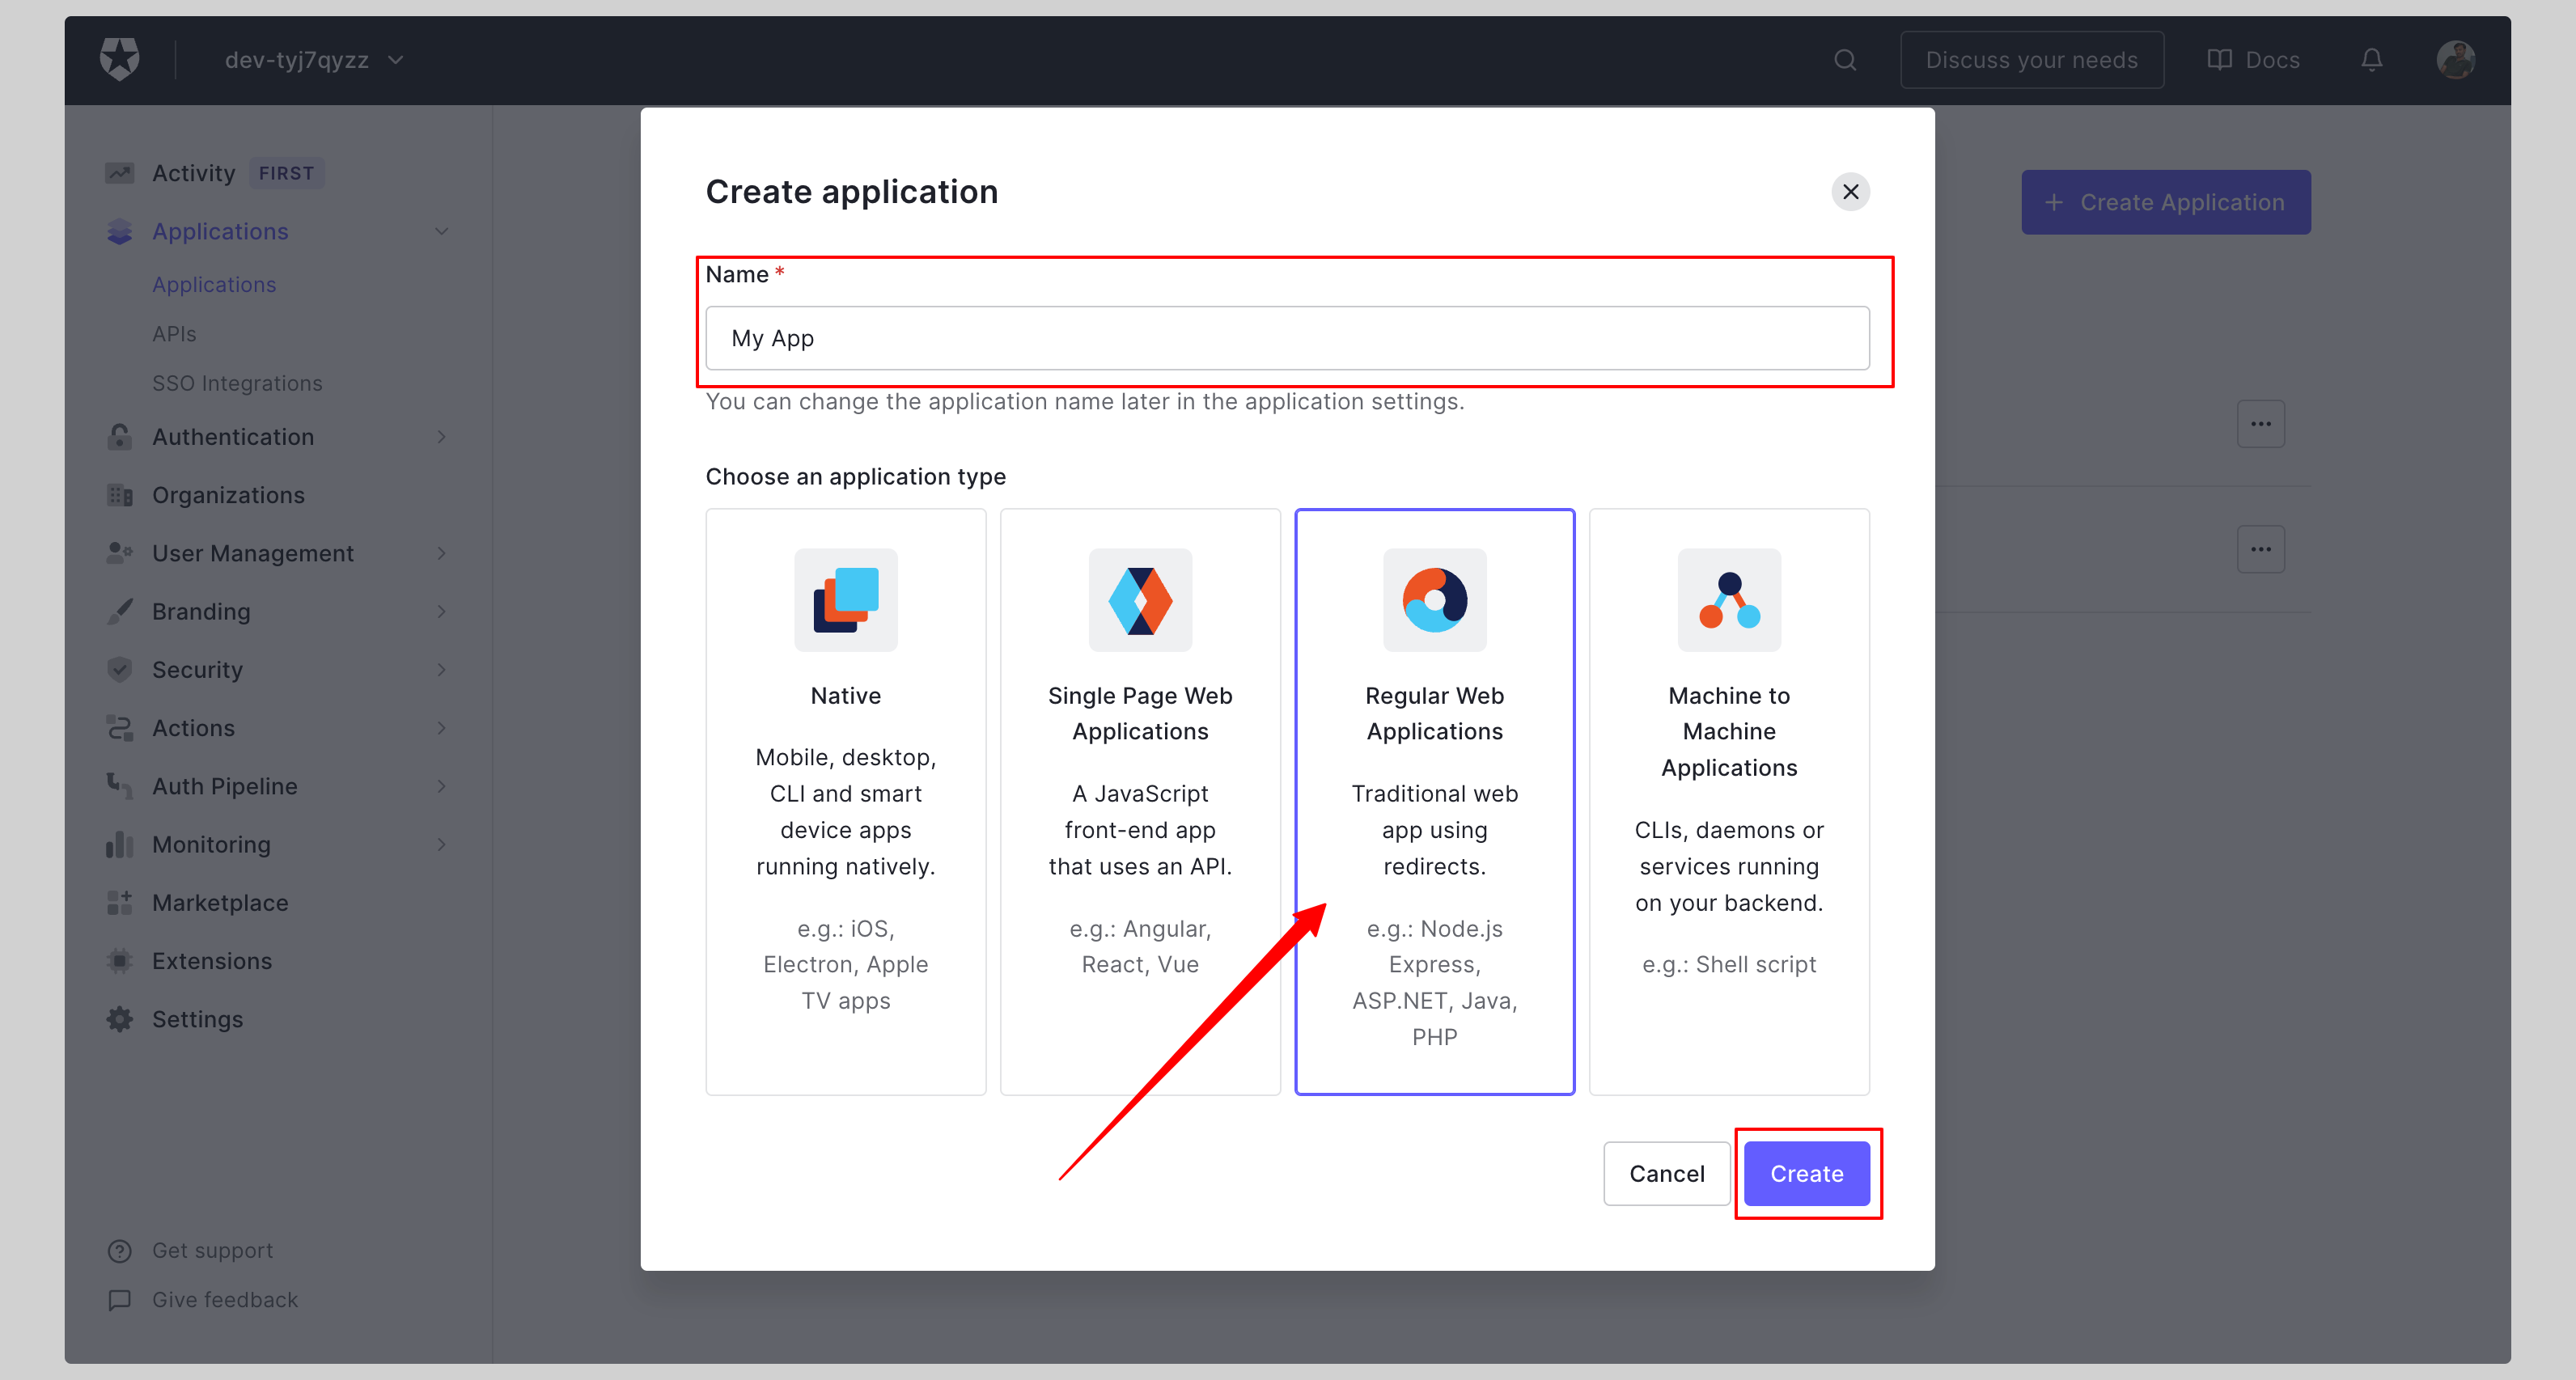Collapse the Applications sidebar section

pos(441,231)
